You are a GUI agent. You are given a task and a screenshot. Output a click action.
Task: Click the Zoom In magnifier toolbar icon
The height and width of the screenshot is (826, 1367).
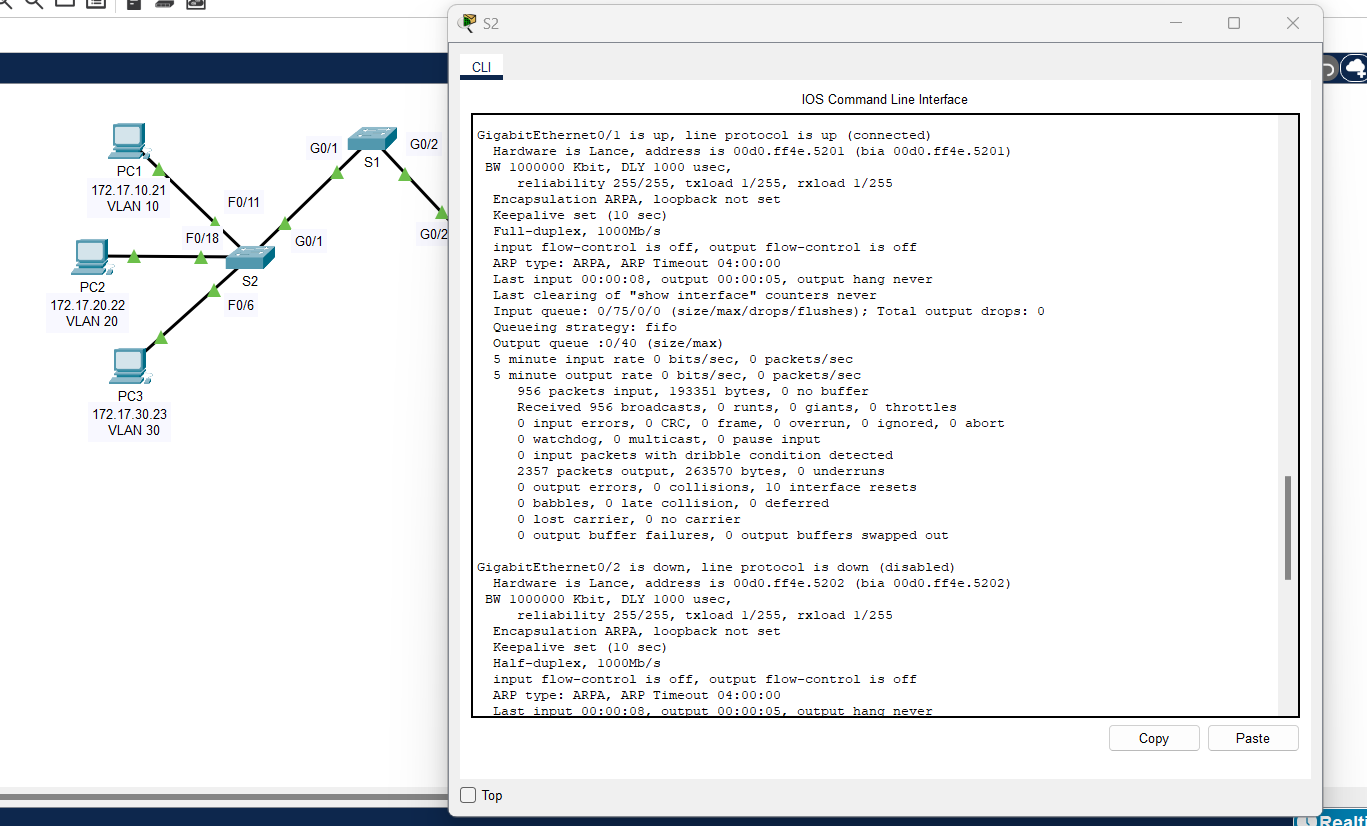[x=5, y=4]
